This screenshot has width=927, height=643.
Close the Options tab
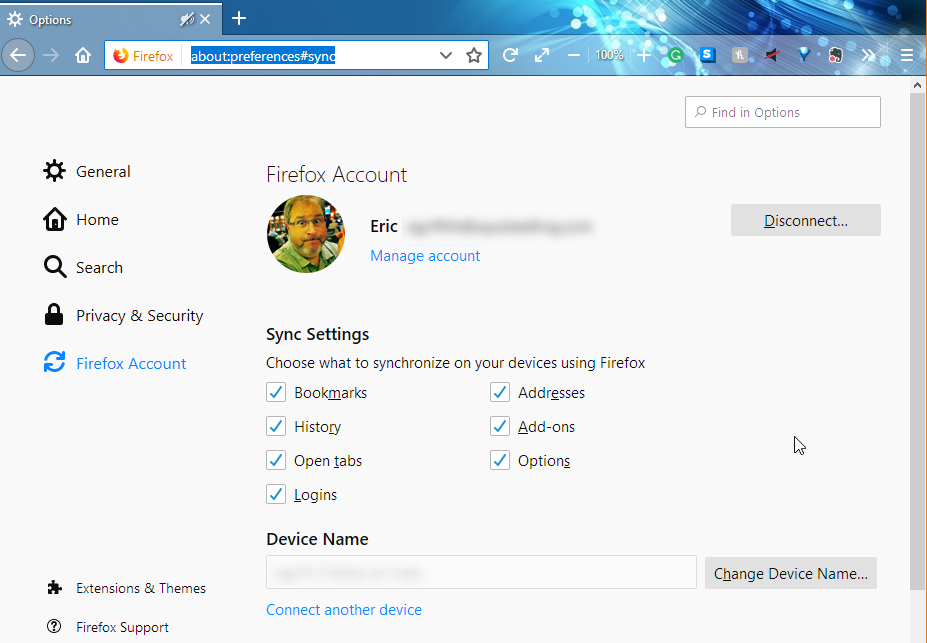205,20
